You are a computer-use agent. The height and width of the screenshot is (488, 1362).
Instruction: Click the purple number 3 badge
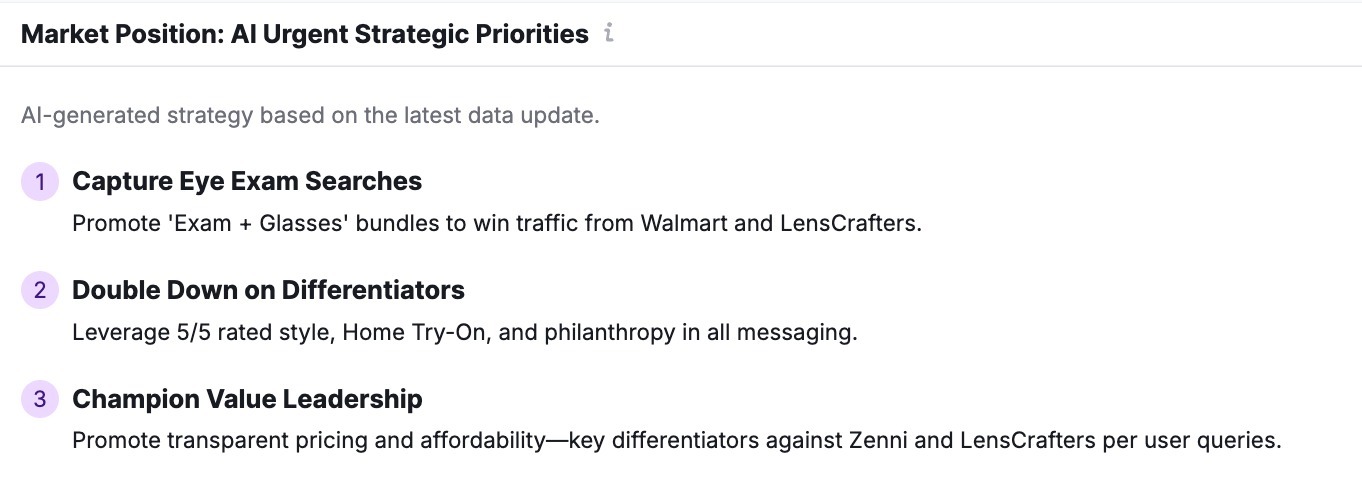click(40, 400)
